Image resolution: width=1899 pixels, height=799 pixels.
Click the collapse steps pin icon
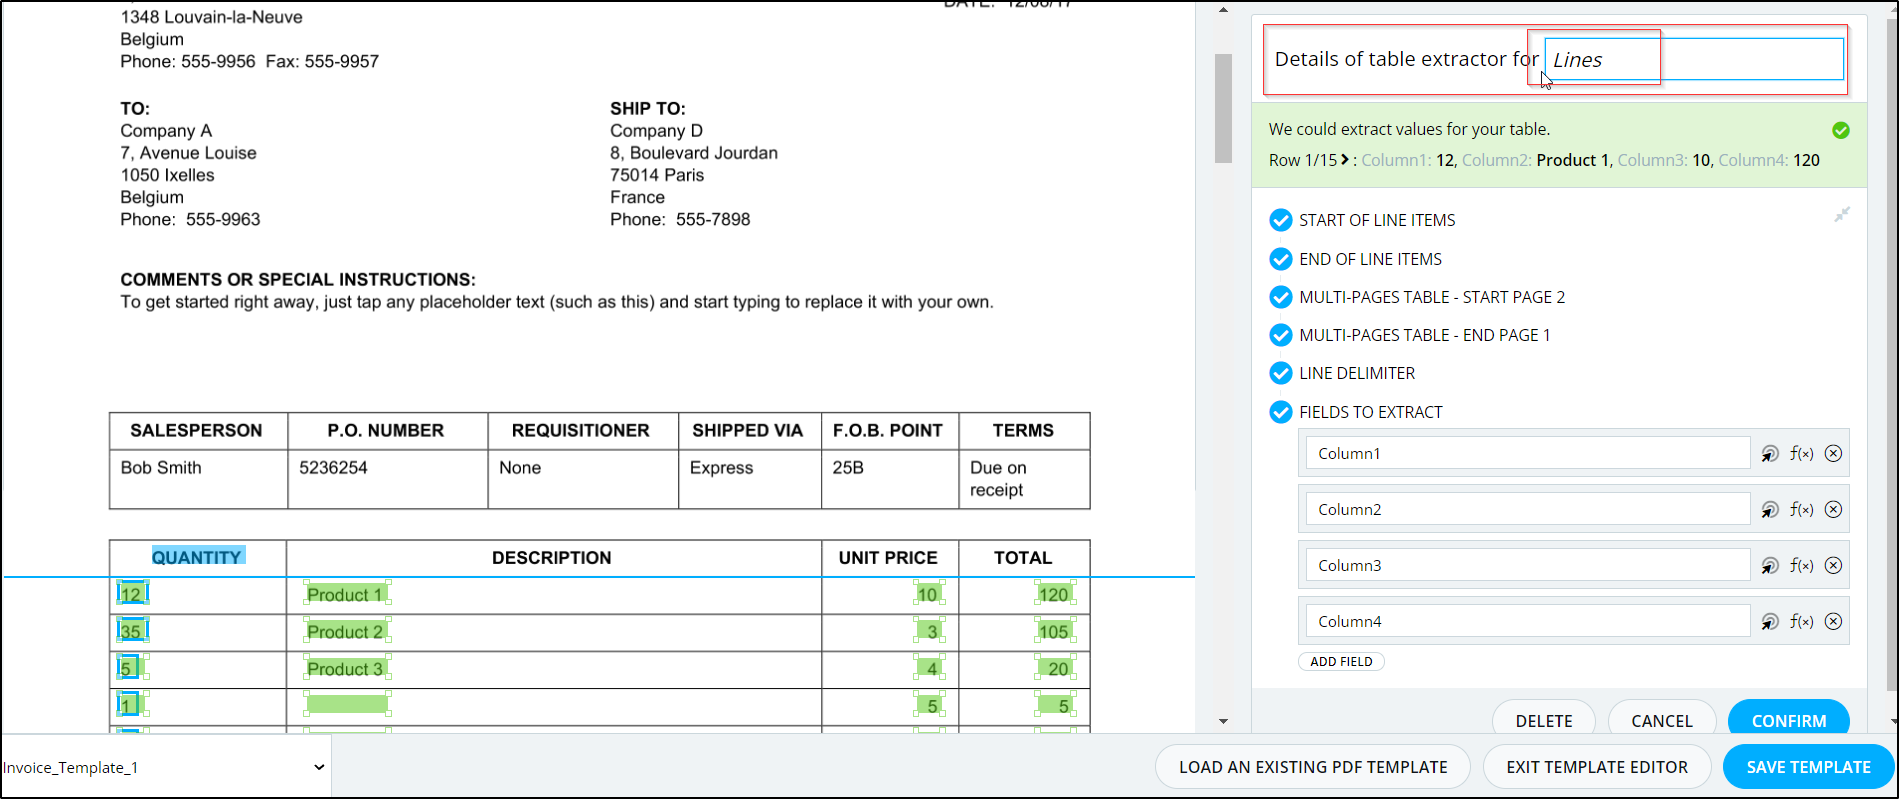1842,214
